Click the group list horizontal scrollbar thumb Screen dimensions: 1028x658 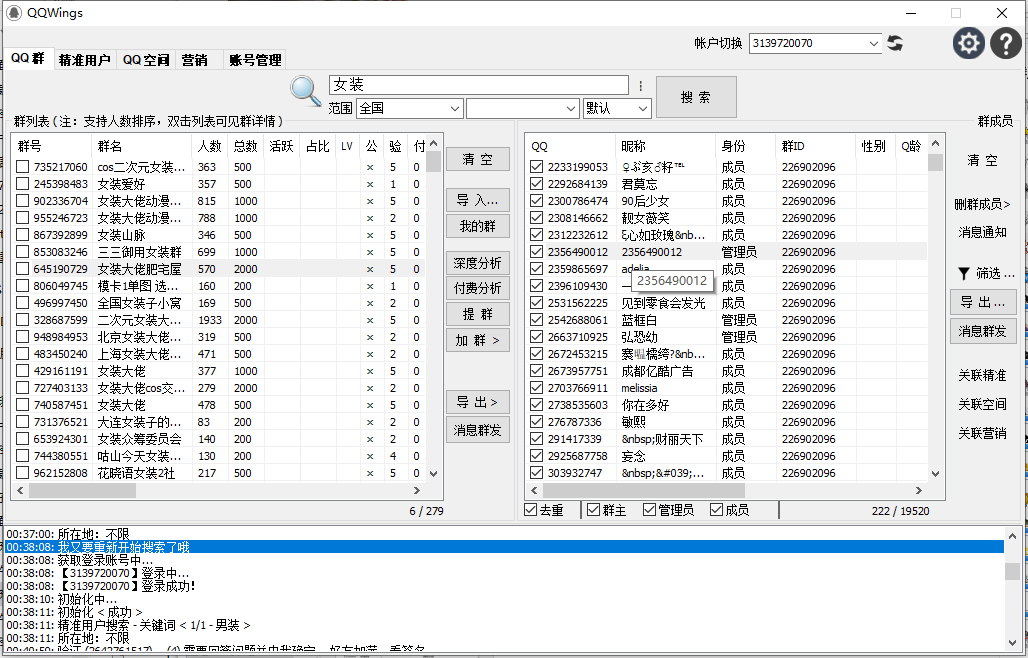pos(82,490)
